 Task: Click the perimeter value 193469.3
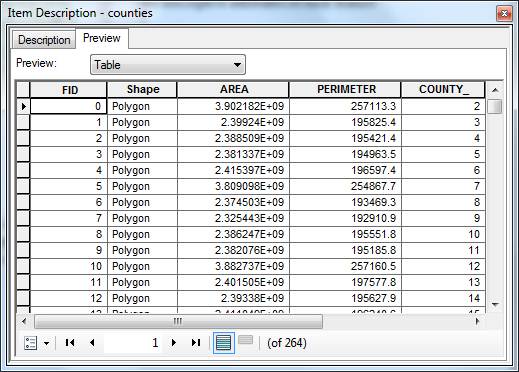(x=345, y=202)
